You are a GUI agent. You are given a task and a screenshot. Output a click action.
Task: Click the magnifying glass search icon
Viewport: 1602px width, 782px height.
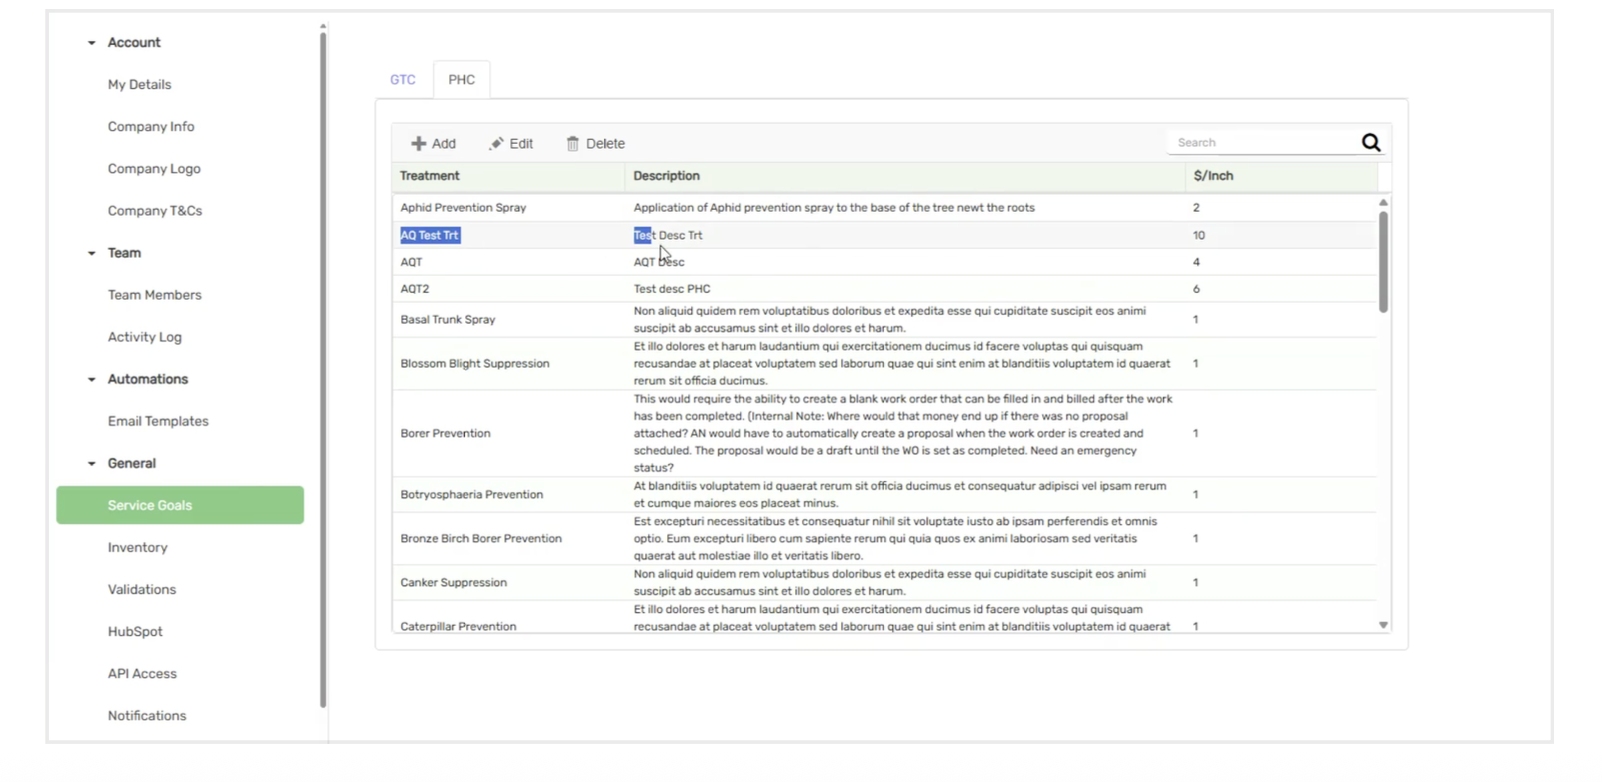click(x=1371, y=143)
